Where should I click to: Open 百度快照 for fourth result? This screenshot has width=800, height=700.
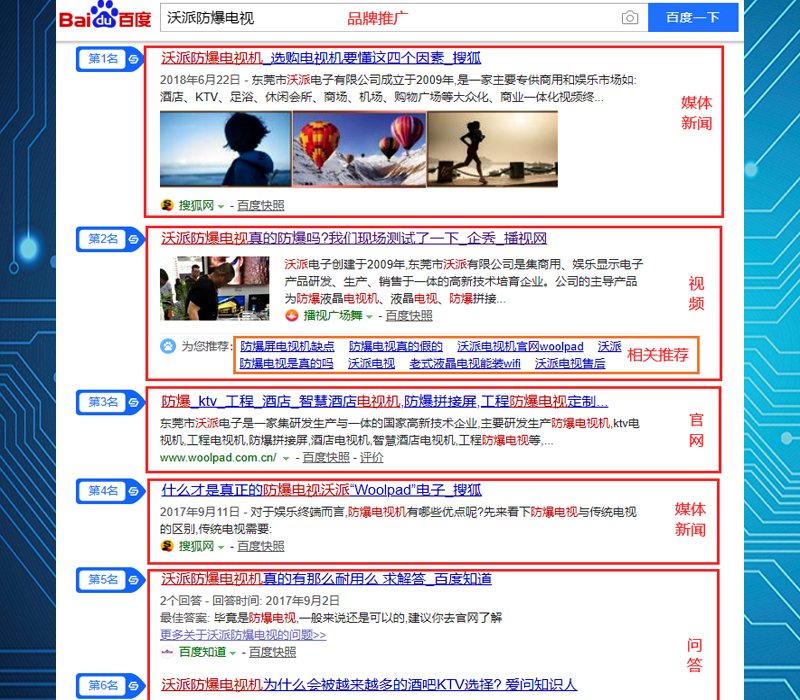261,546
